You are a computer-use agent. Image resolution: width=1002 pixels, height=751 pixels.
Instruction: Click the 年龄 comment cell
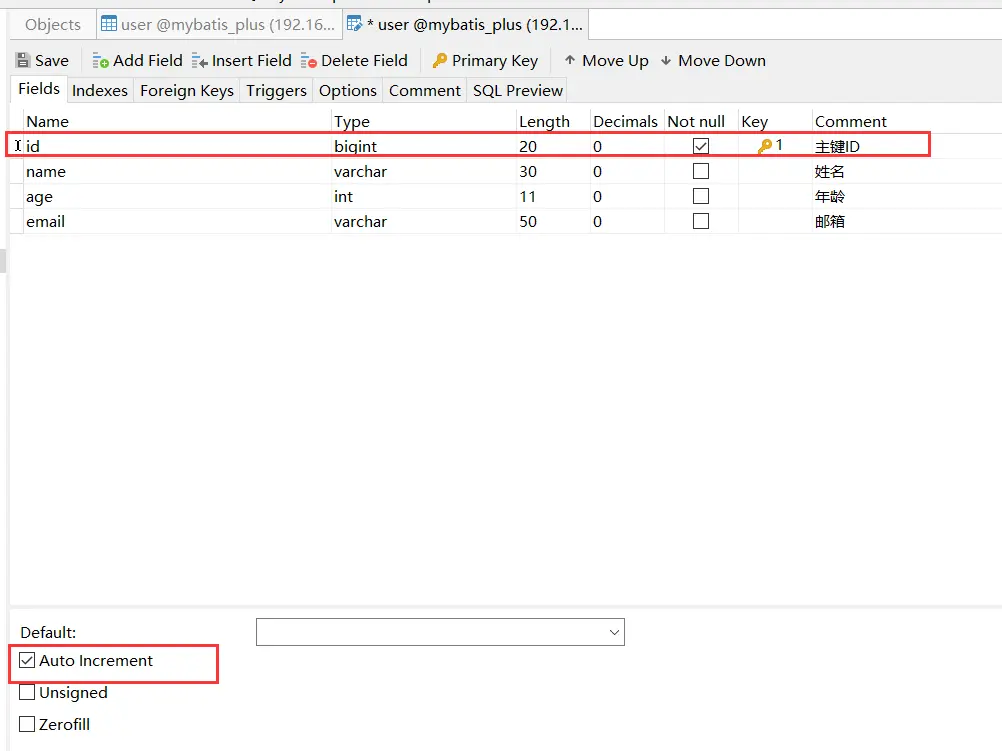[907, 196]
